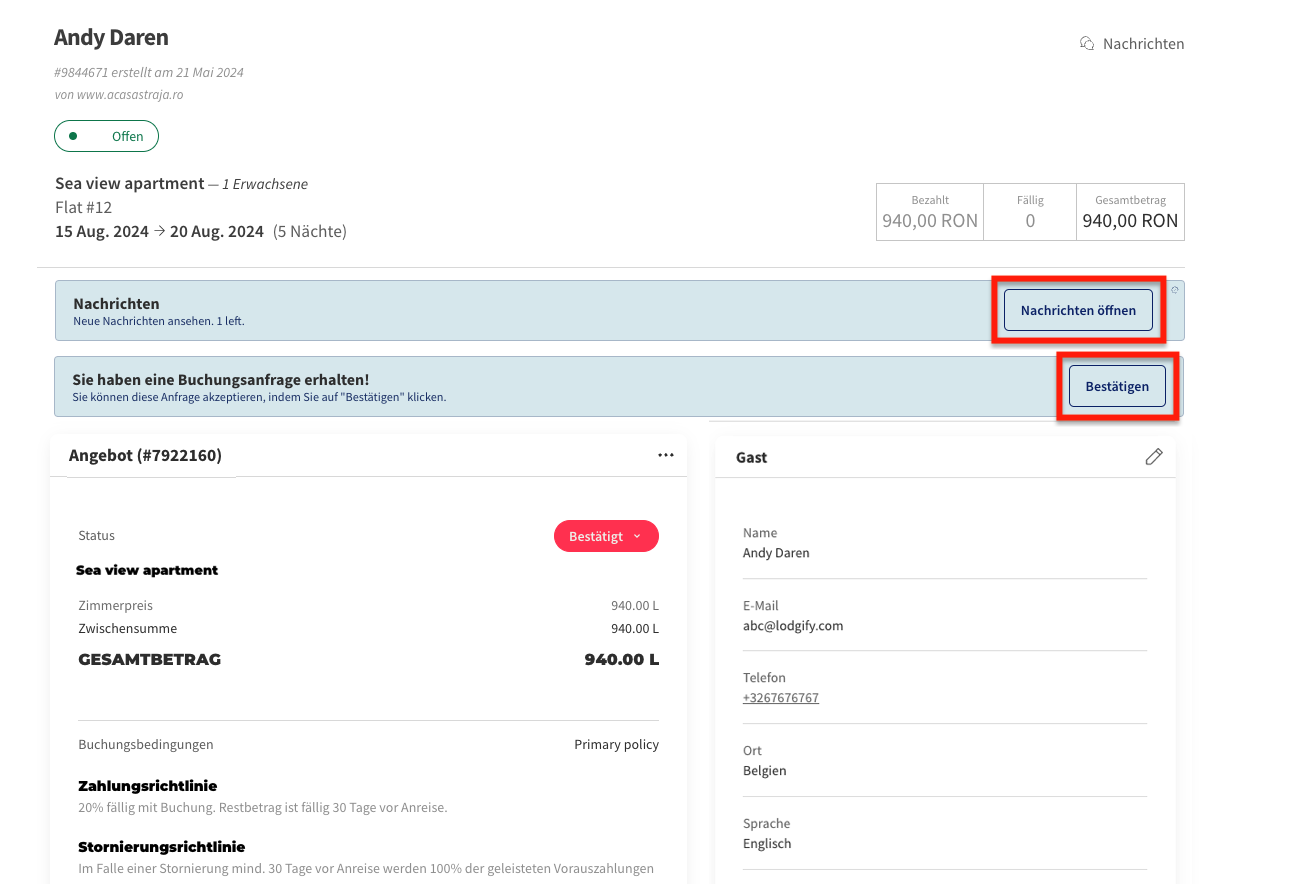The width and height of the screenshot is (1301, 884).
Task: Click the Englisch language value
Action: click(767, 844)
